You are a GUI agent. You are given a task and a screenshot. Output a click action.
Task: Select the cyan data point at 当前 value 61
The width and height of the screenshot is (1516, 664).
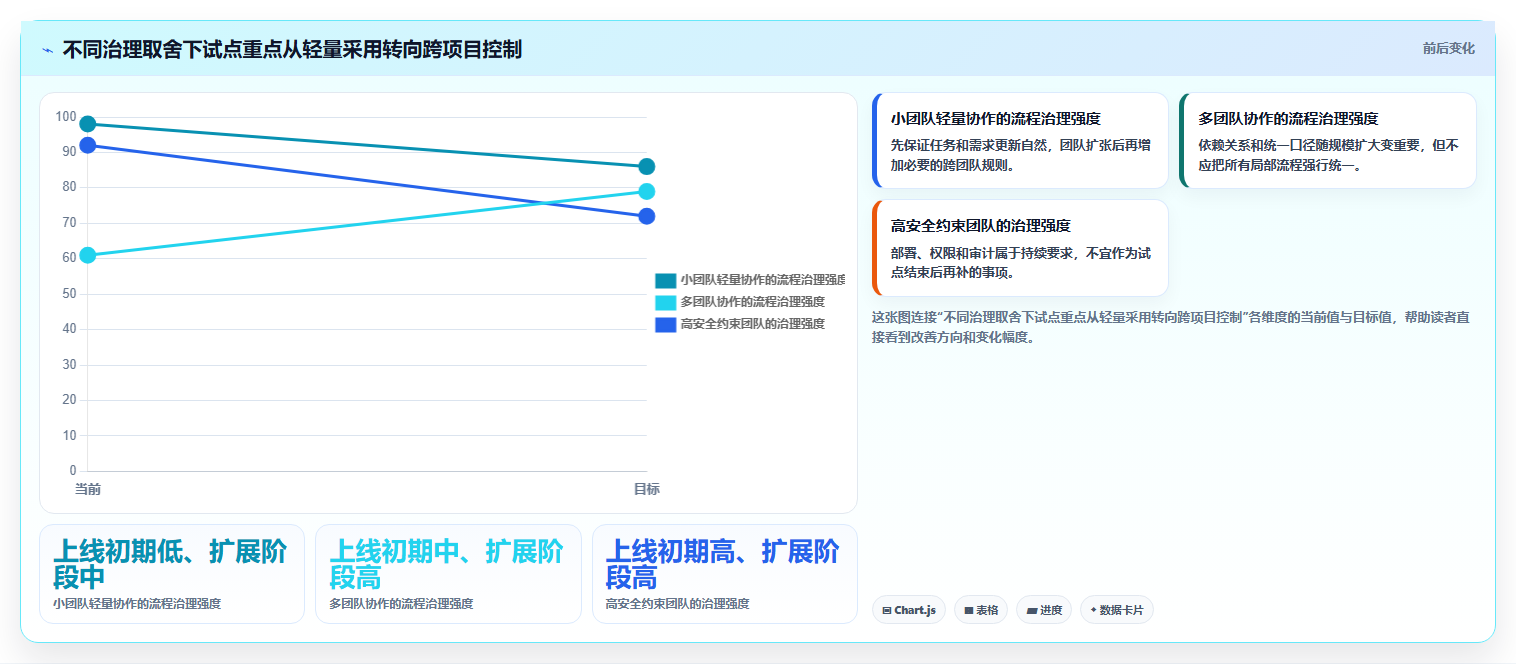click(88, 255)
